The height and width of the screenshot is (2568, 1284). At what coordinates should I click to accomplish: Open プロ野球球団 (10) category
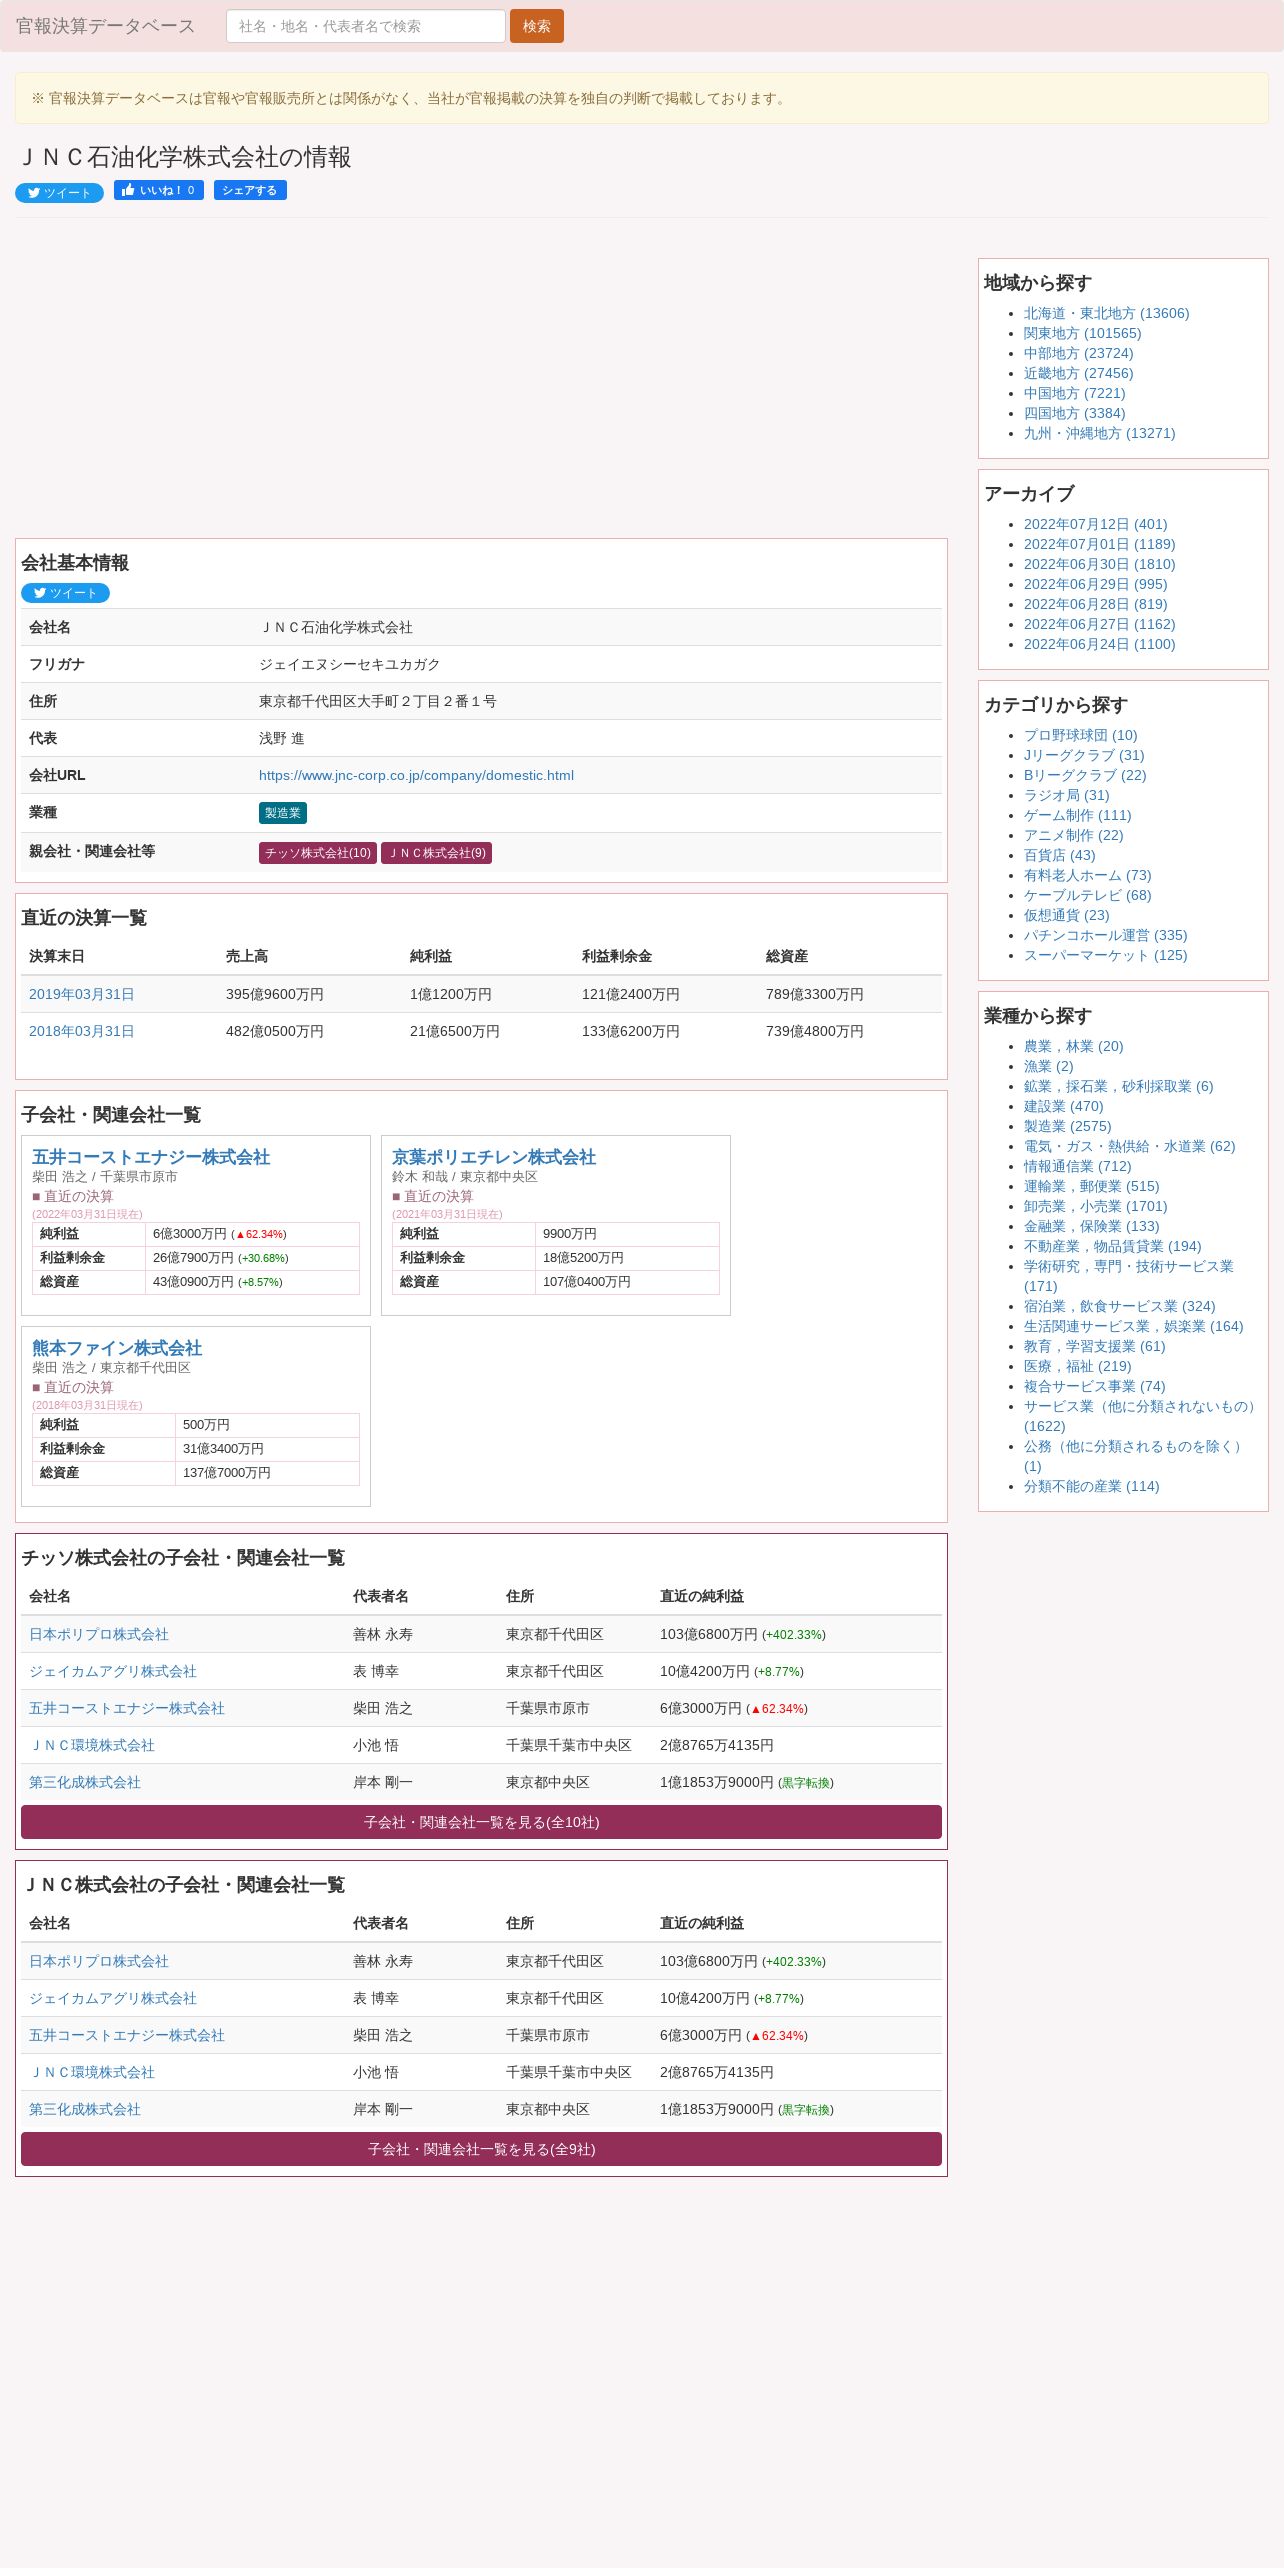point(1080,735)
